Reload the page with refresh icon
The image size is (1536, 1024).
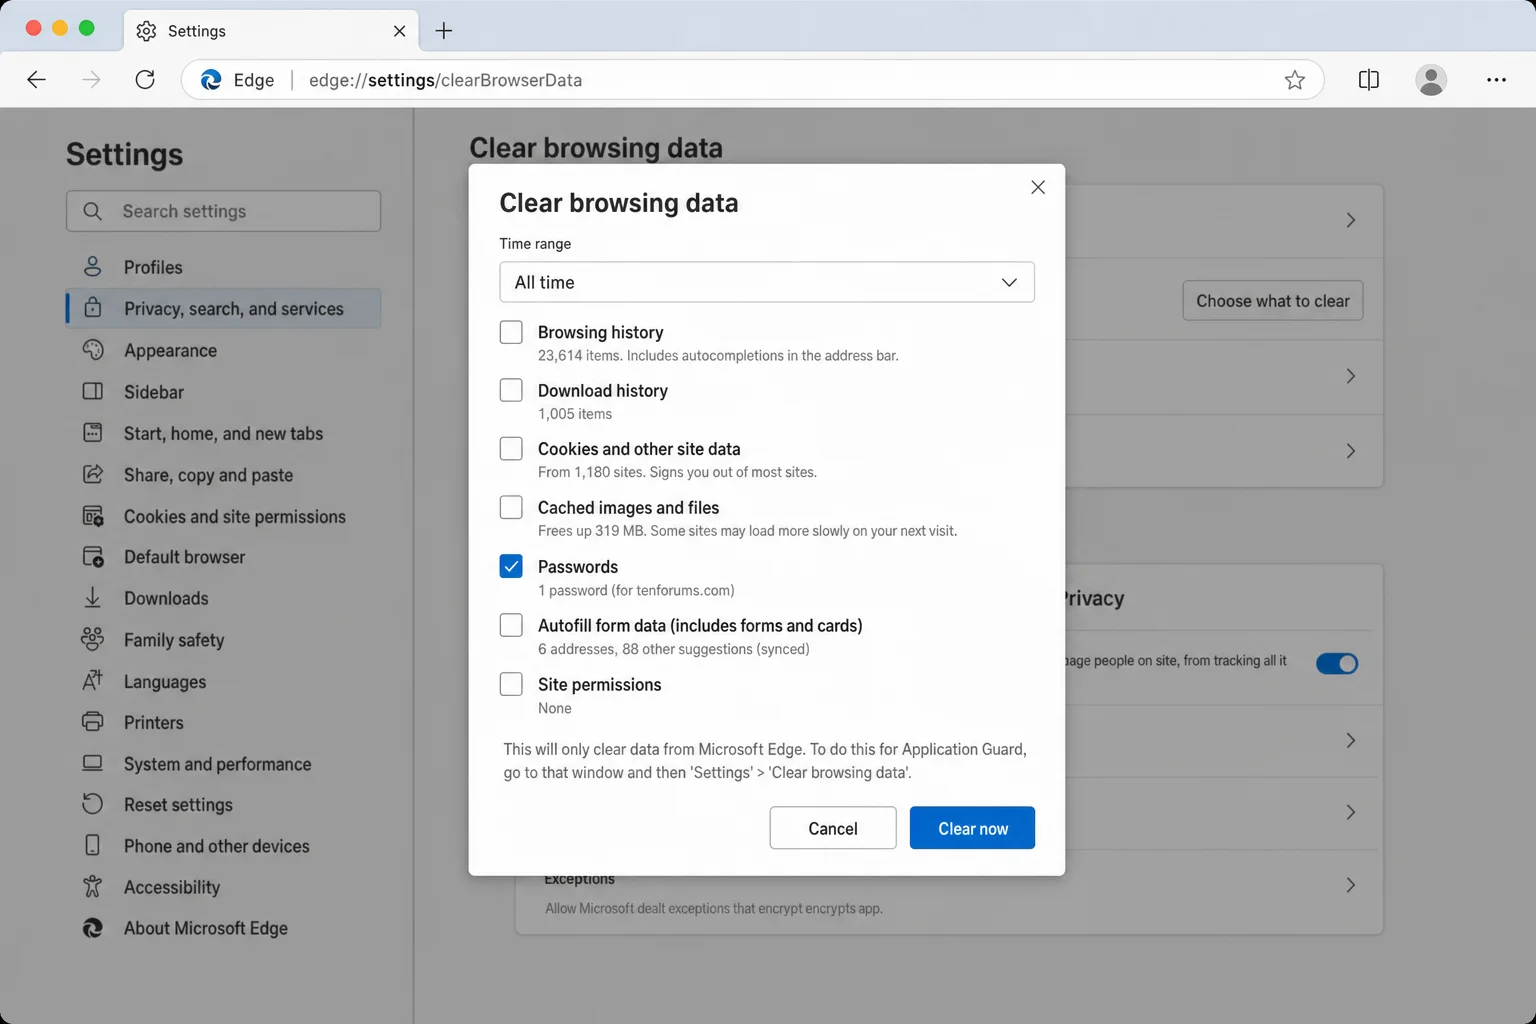coord(145,80)
